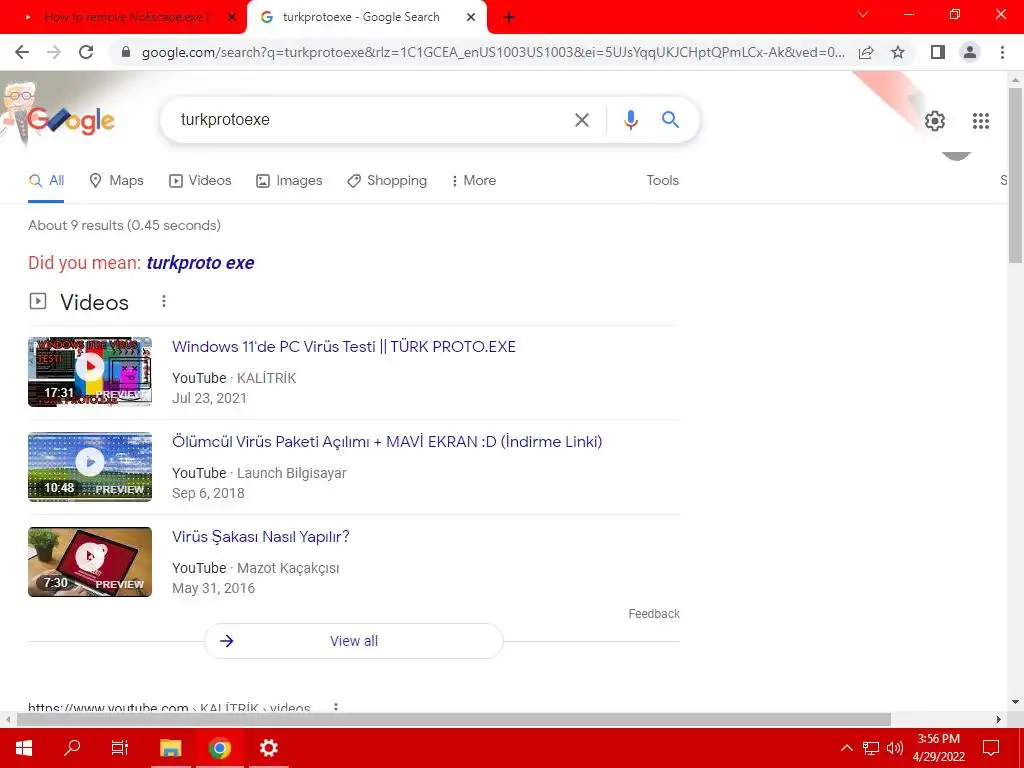This screenshot has width=1024, height=768.
Task: Submit search with magnifier icon
Action: click(x=670, y=120)
